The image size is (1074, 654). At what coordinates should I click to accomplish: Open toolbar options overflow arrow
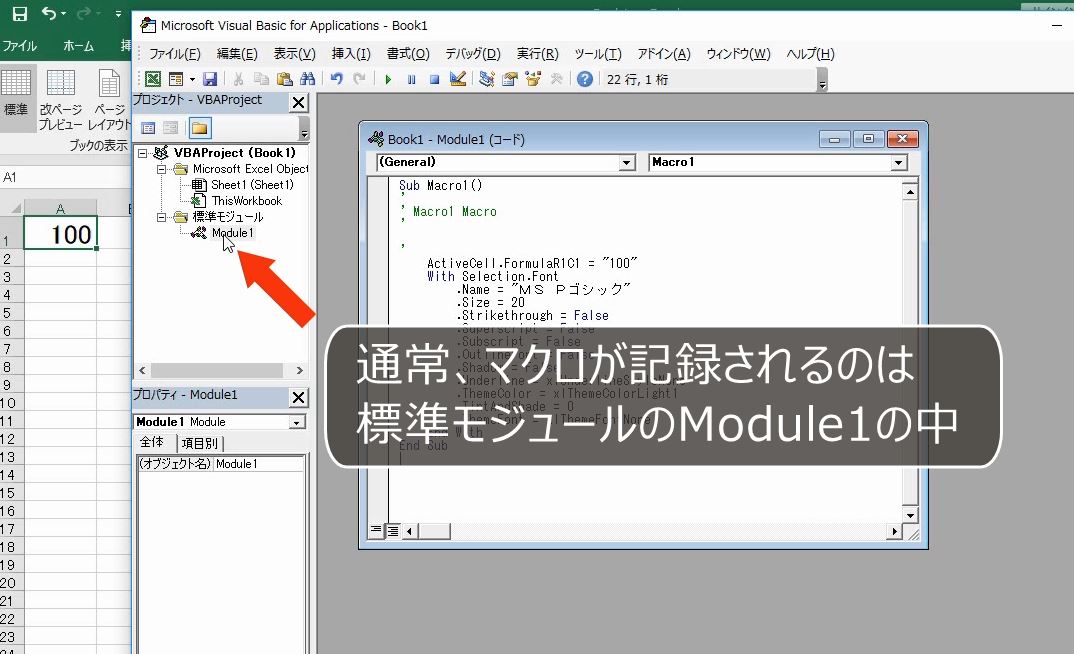click(822, 81)
